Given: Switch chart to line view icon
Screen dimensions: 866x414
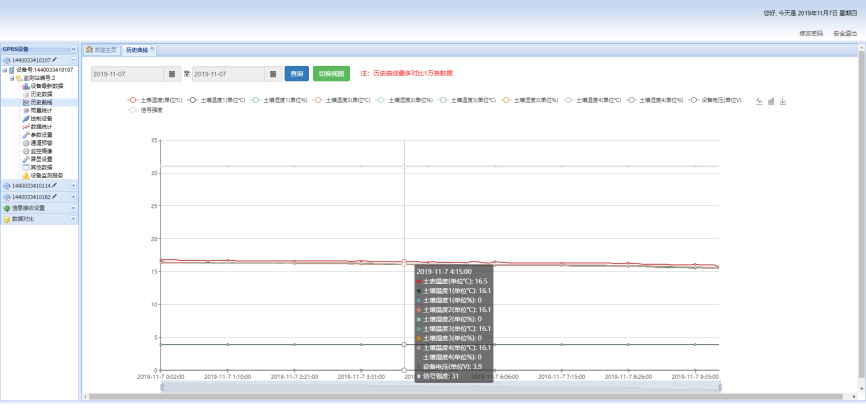Looking at the screenshot, I should [x=759, y=101].
